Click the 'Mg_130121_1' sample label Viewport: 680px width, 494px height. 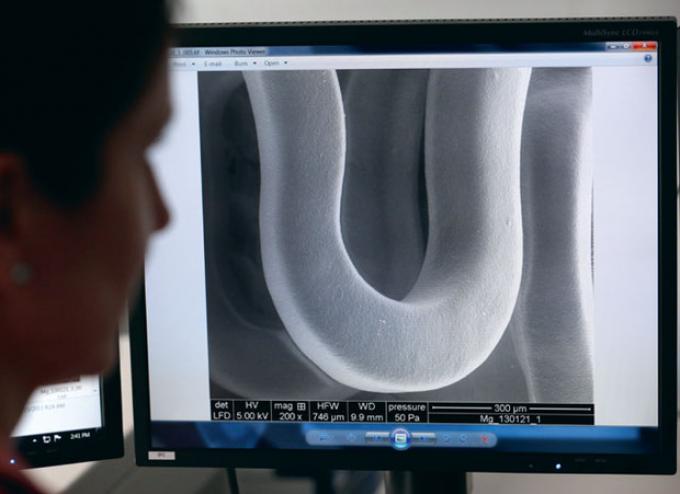coord(510,419)
